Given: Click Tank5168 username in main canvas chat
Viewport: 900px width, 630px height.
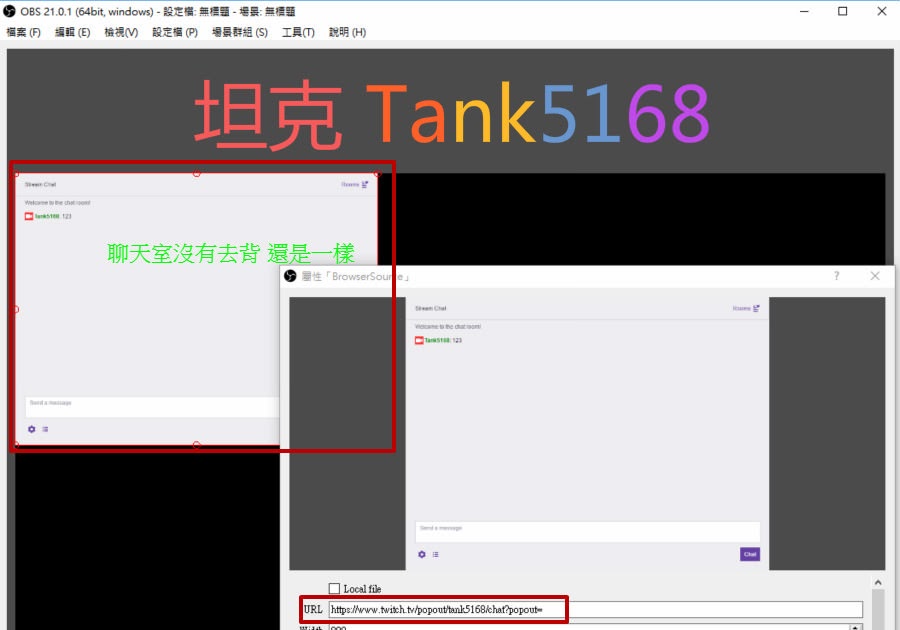Looking at the screenshot, I should click(x=47, y=216).
